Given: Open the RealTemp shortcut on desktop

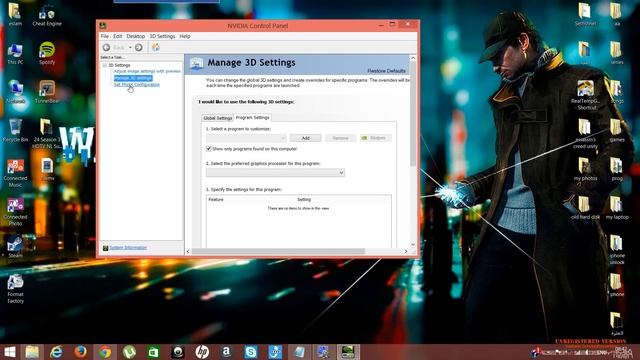Looking at the screenshot, I should coord(585,95).
